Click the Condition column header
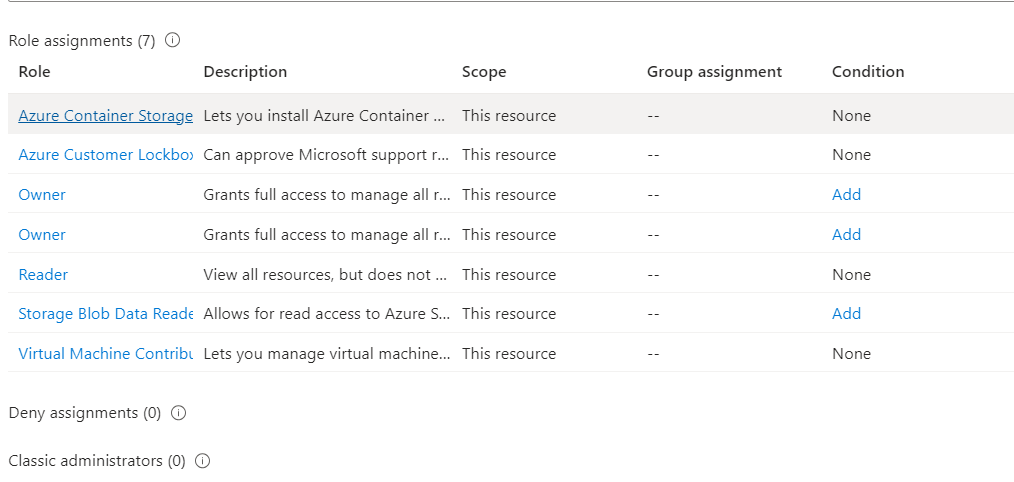The width and height of the screenshot is (1014, 482). click(x=868, y=72)
